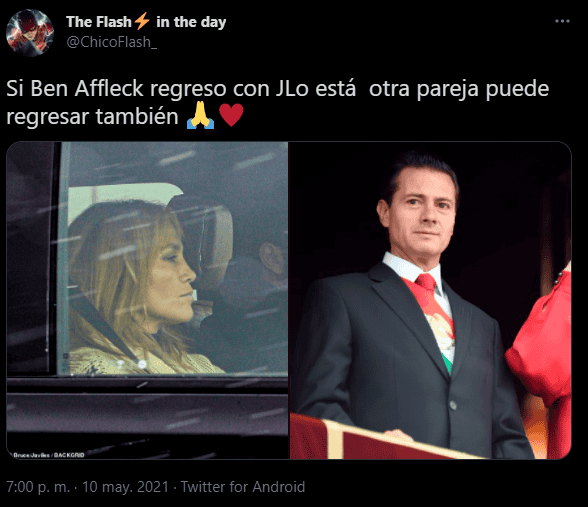Click The Flash profile avatar picture
Screen dimensions: 588x507
(30, 33)
